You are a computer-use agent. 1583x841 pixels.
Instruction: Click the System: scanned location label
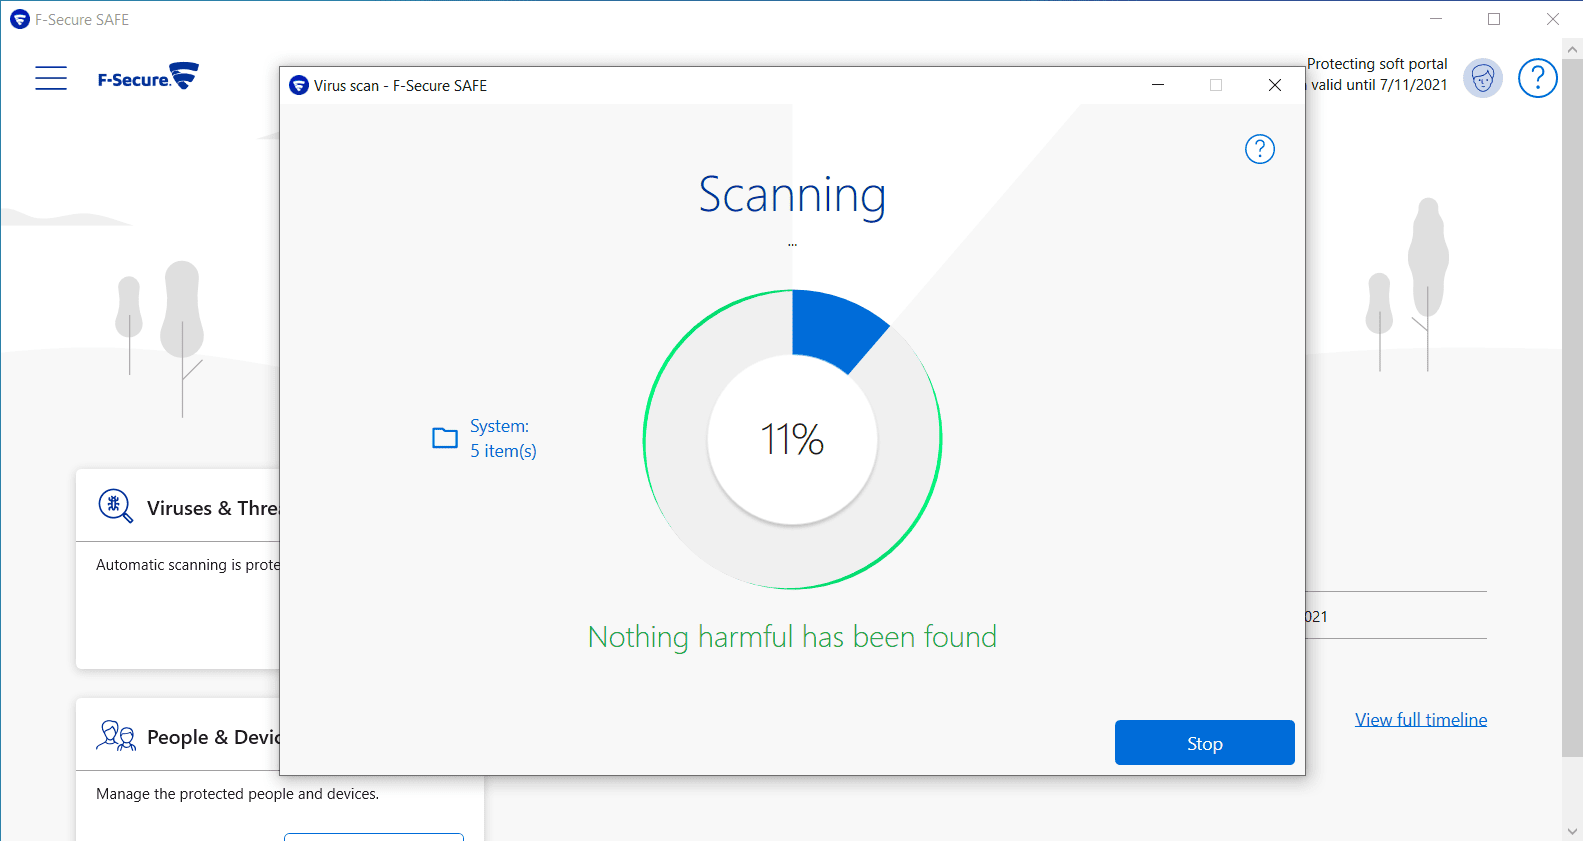pos(500,426)
